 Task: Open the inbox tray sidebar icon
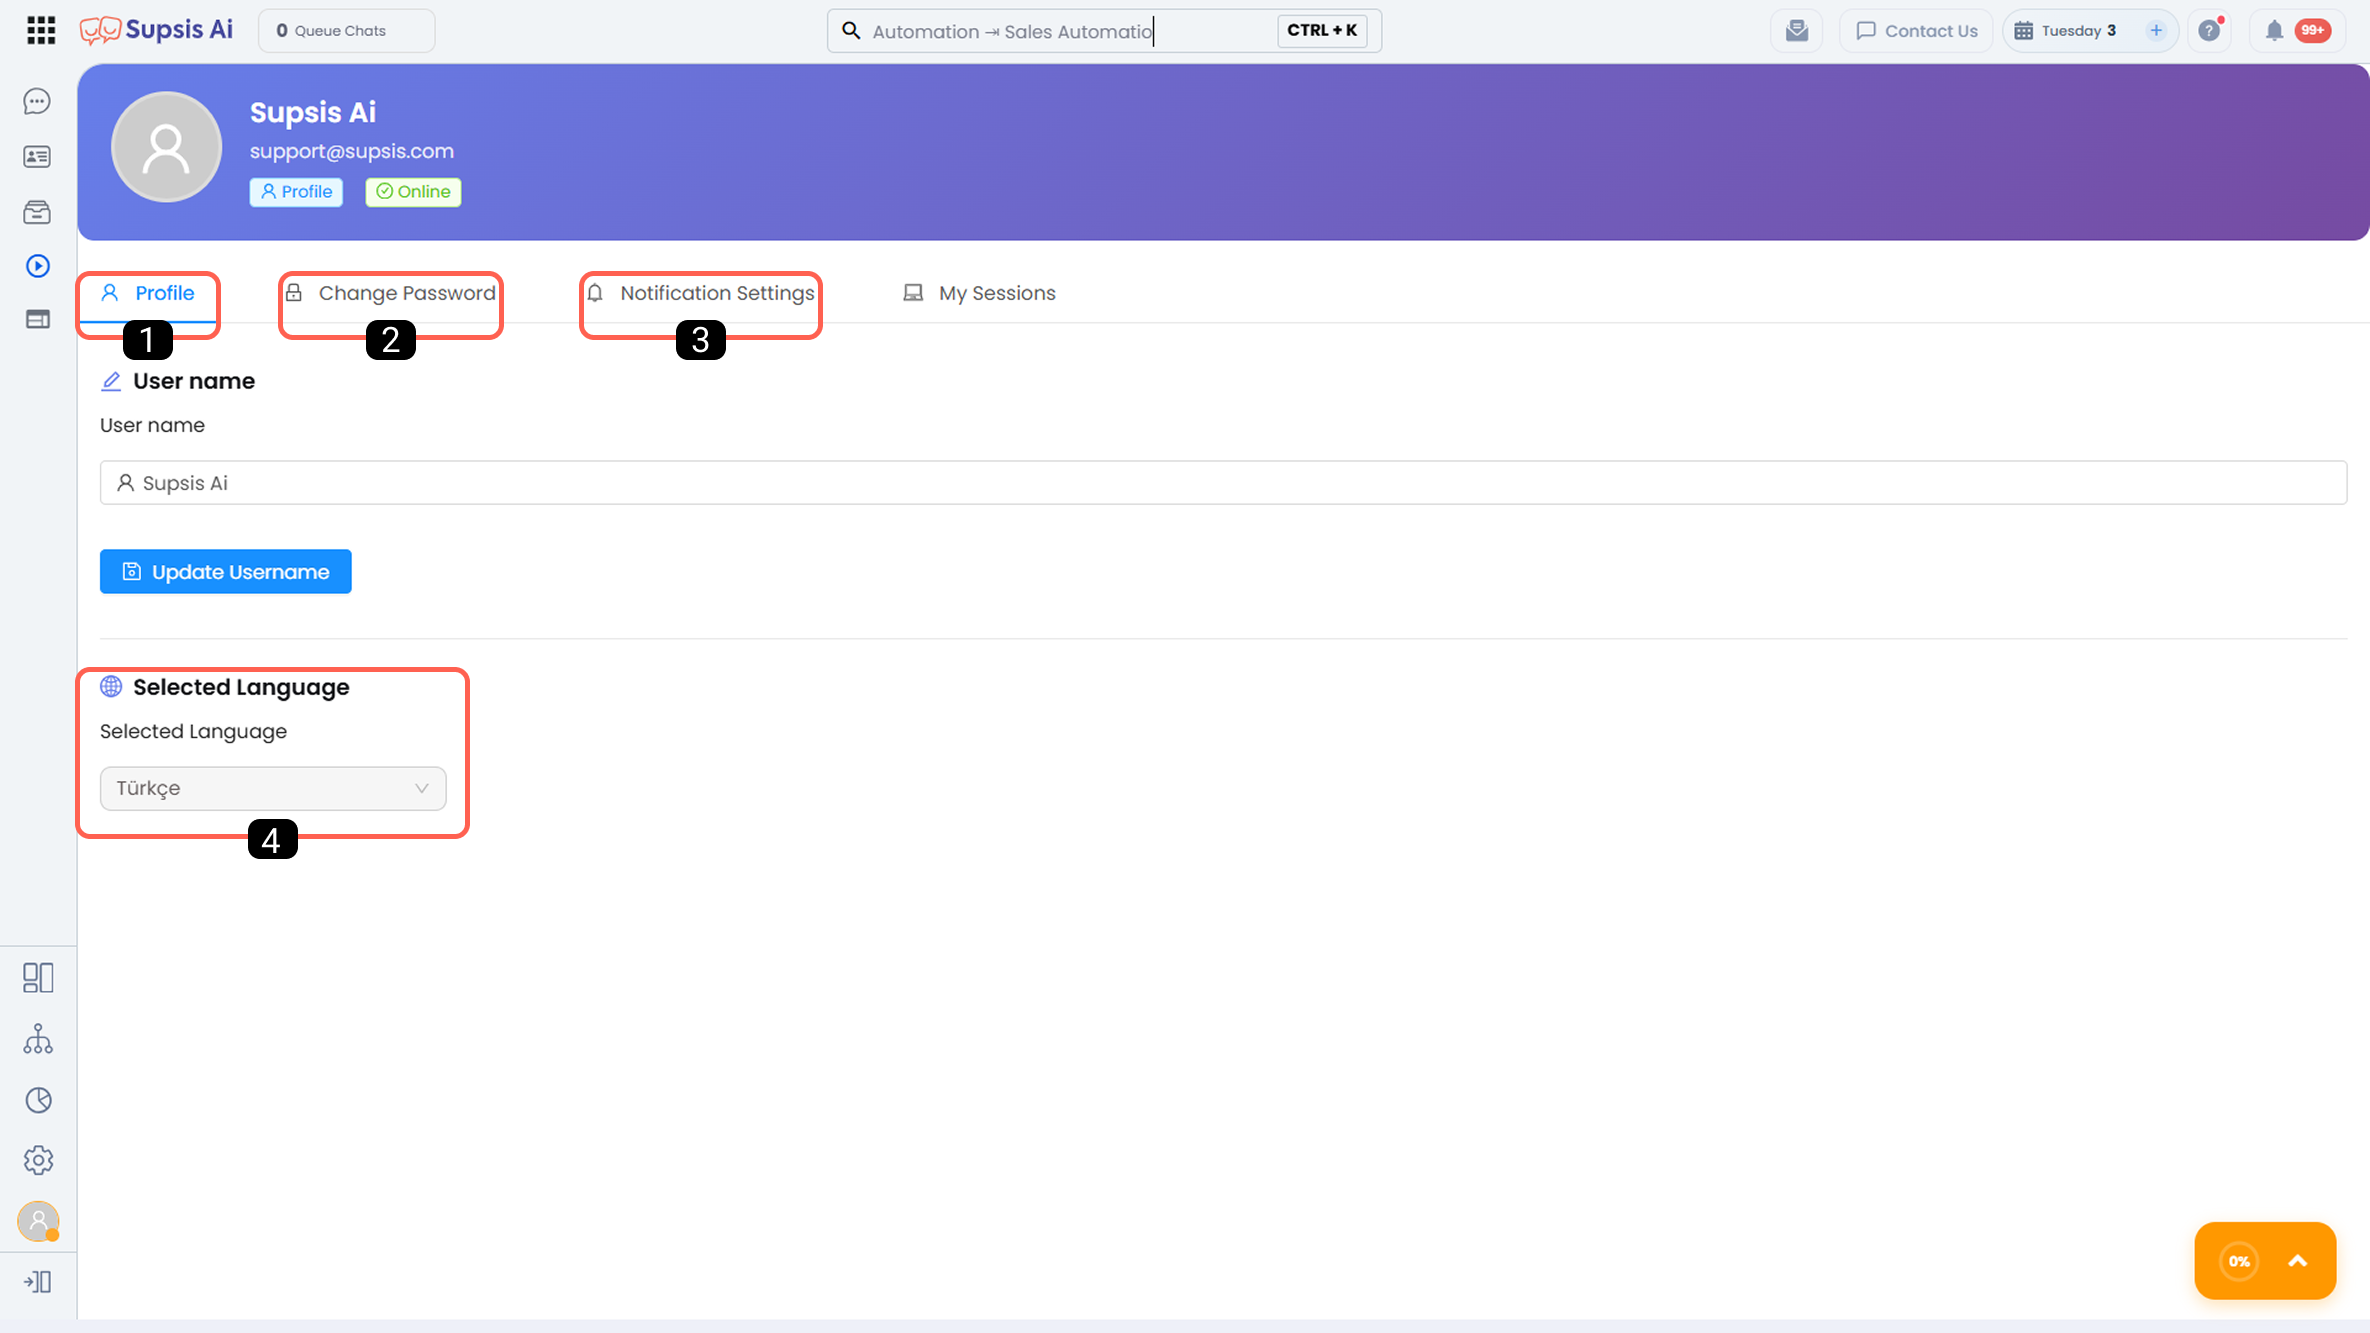point(38,212)
